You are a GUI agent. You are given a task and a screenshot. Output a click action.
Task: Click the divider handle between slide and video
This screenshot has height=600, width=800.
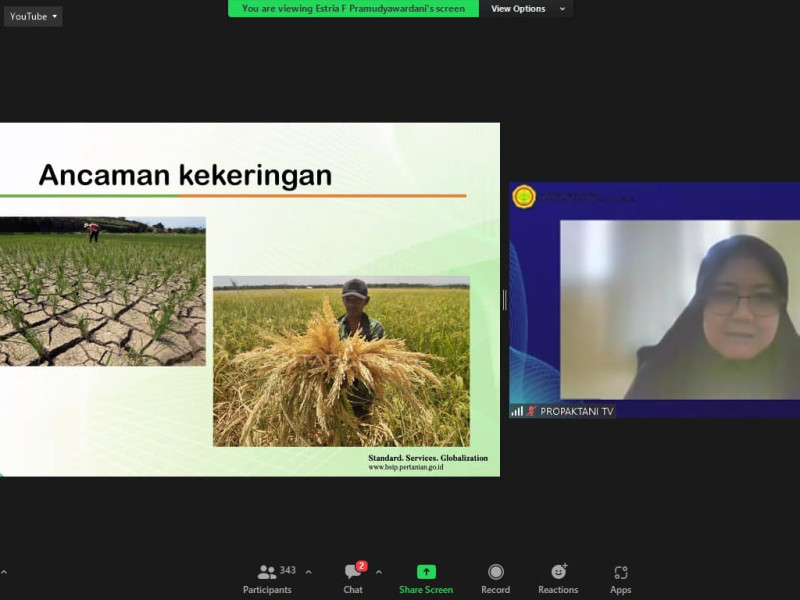(504, 300)
